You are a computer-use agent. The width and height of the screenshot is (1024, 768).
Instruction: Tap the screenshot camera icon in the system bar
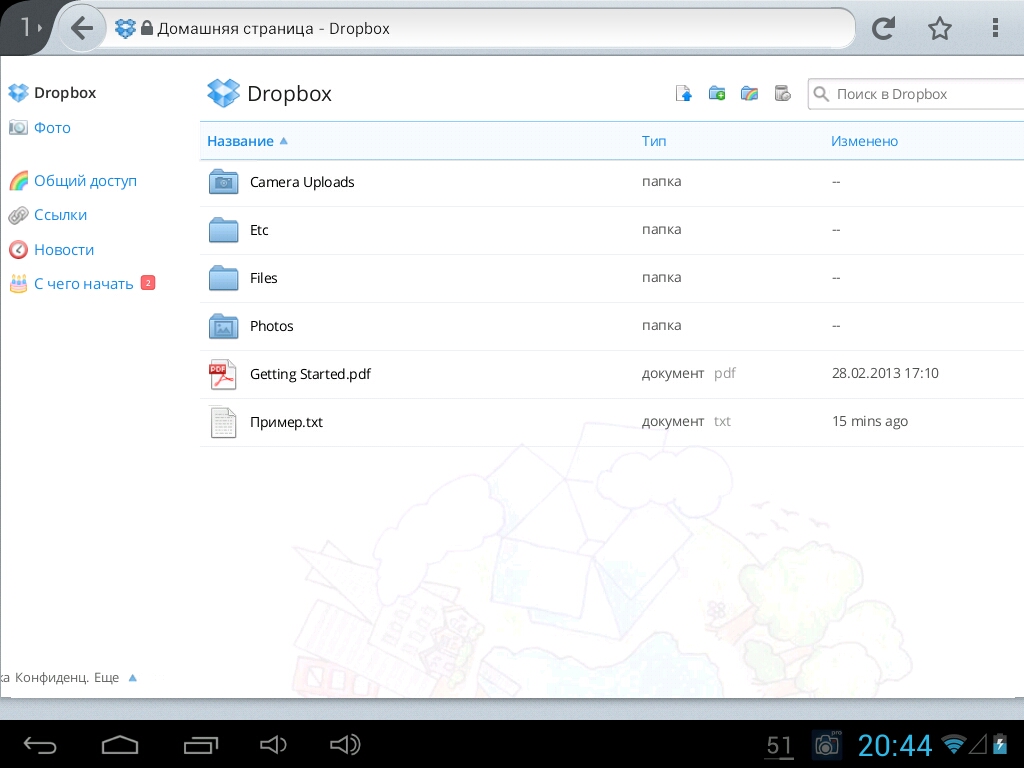[x=826, y=744]
